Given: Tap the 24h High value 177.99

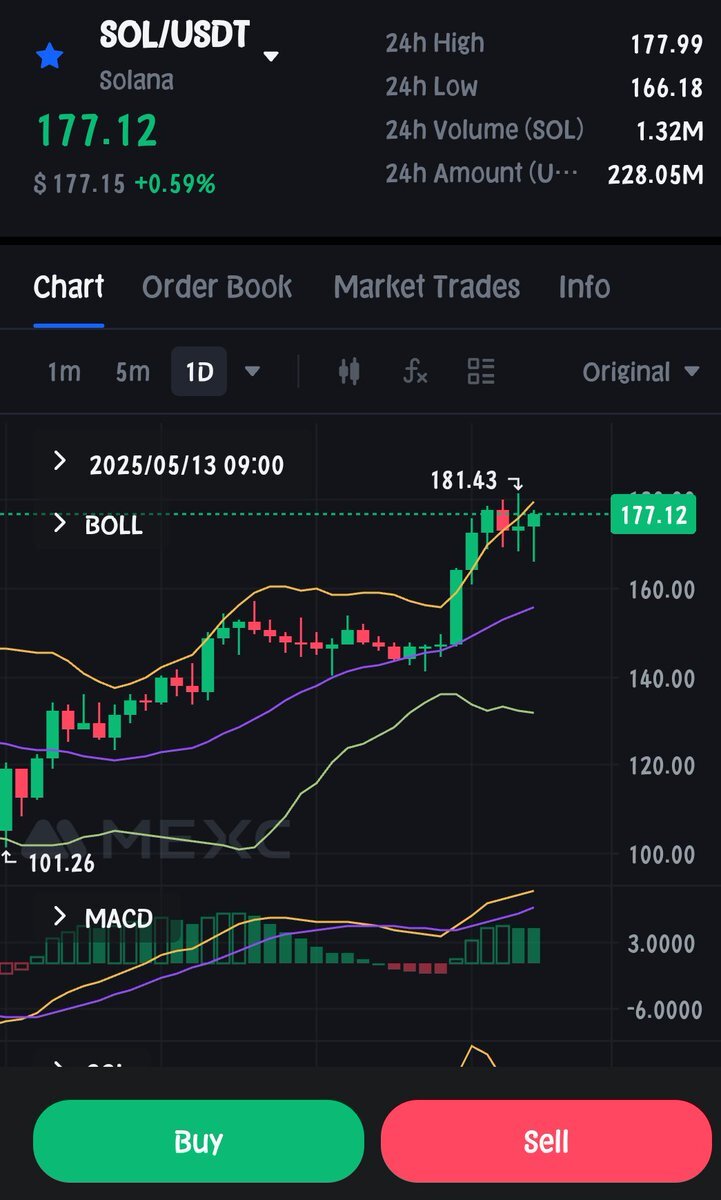Looking at the screenshot, I should pyautogui.click(x=666, y=44).
